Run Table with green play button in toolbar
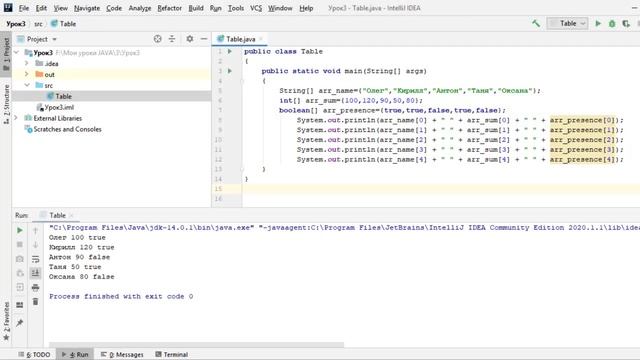The width and height of the screenshot is (640, 360). 598,24
